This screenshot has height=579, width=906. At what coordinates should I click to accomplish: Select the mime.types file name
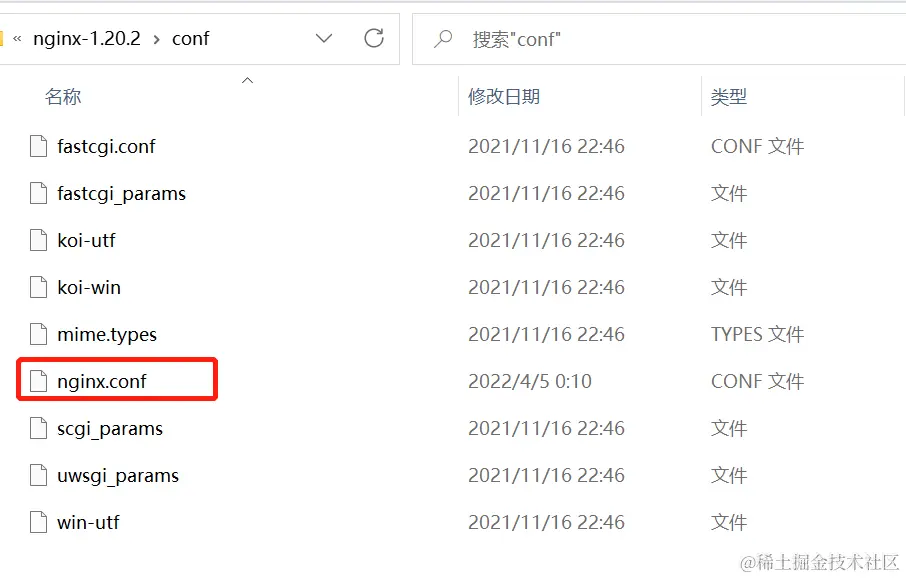(x=107, y=335)
